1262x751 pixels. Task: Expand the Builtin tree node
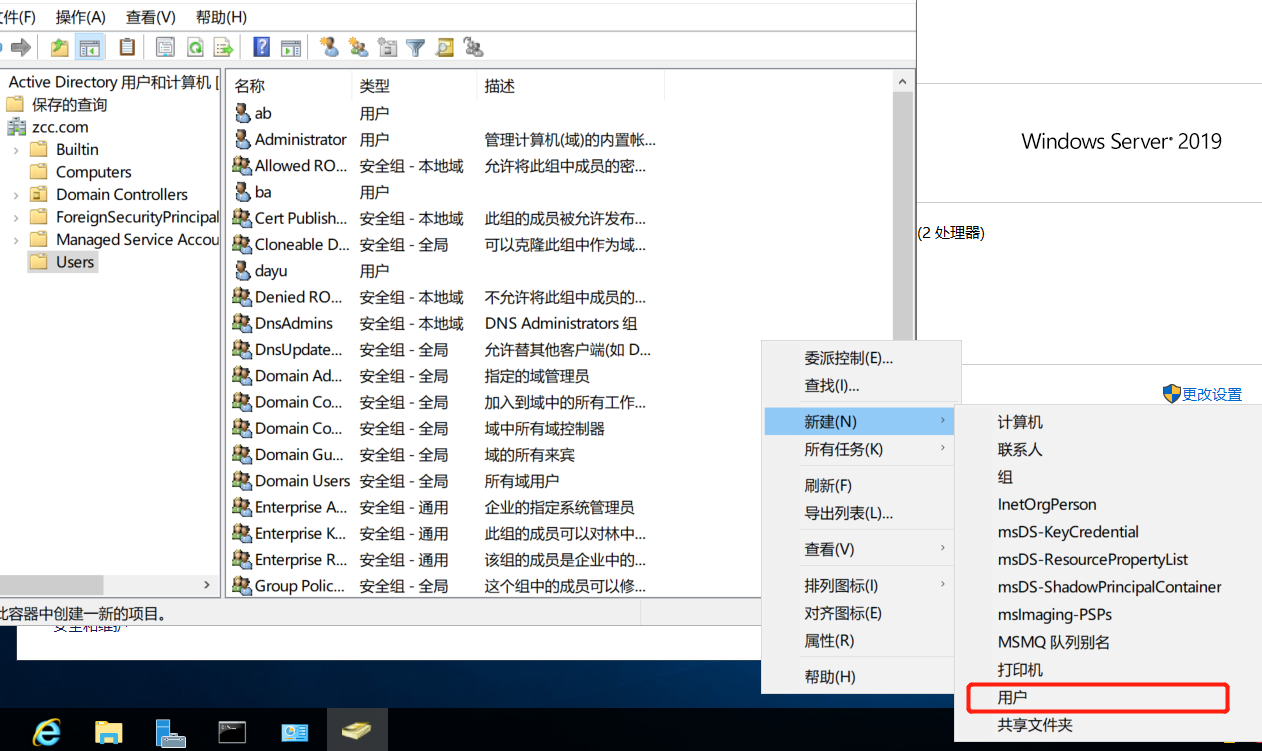click(16, 150)
